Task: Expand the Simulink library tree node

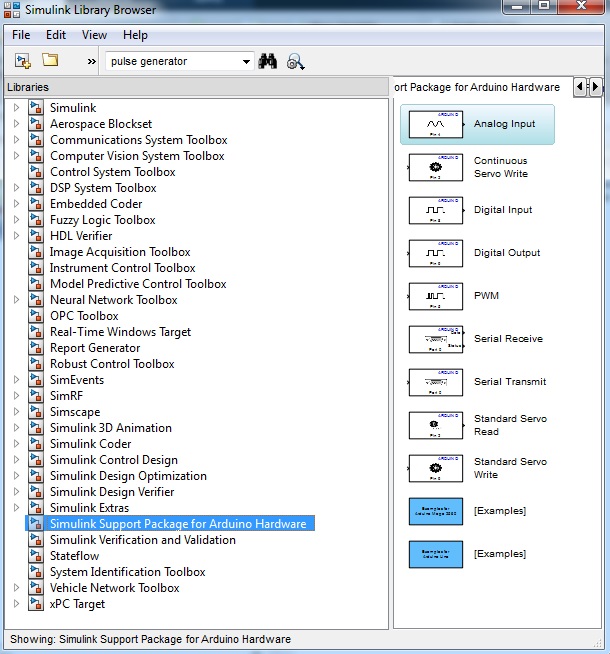Action: 16,108
